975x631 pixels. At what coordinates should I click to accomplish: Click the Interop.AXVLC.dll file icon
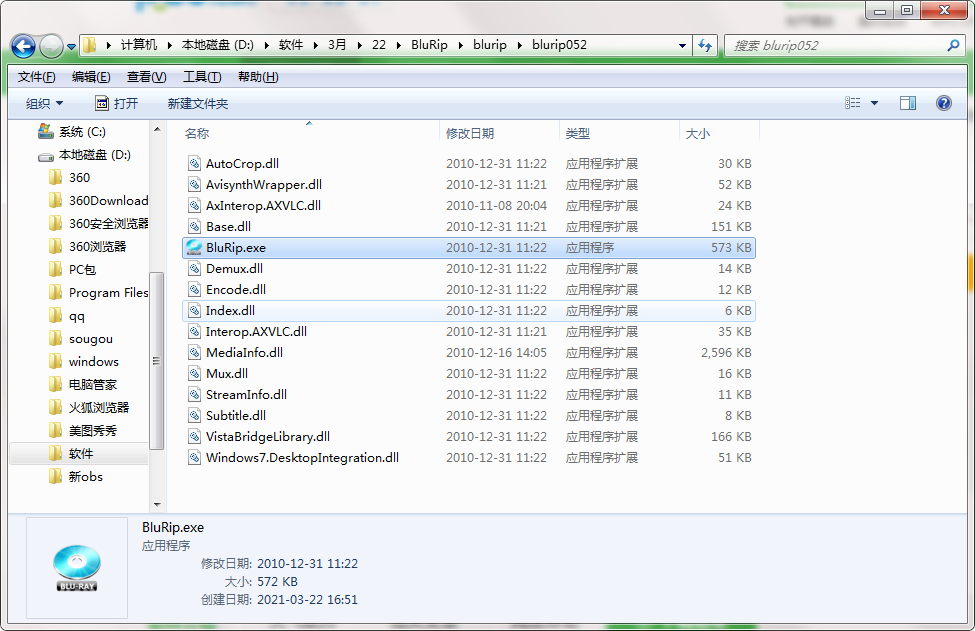(x=195, y=332)
